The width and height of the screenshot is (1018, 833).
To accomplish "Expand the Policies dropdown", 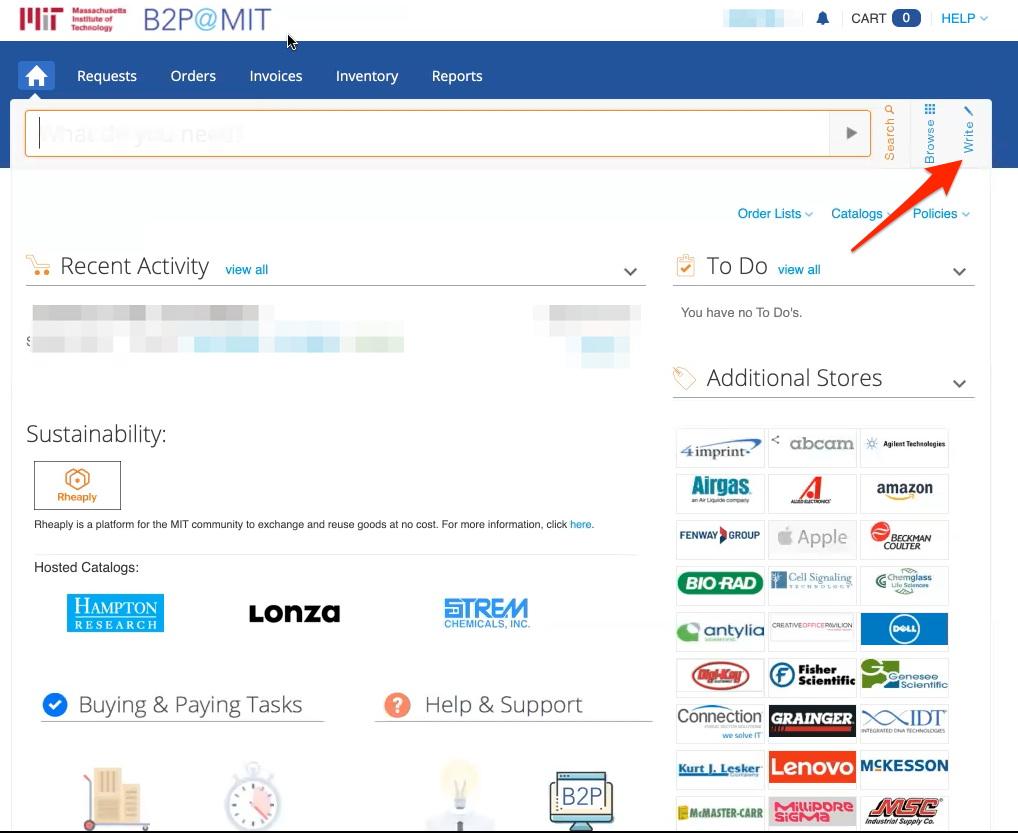I will 941,214.
